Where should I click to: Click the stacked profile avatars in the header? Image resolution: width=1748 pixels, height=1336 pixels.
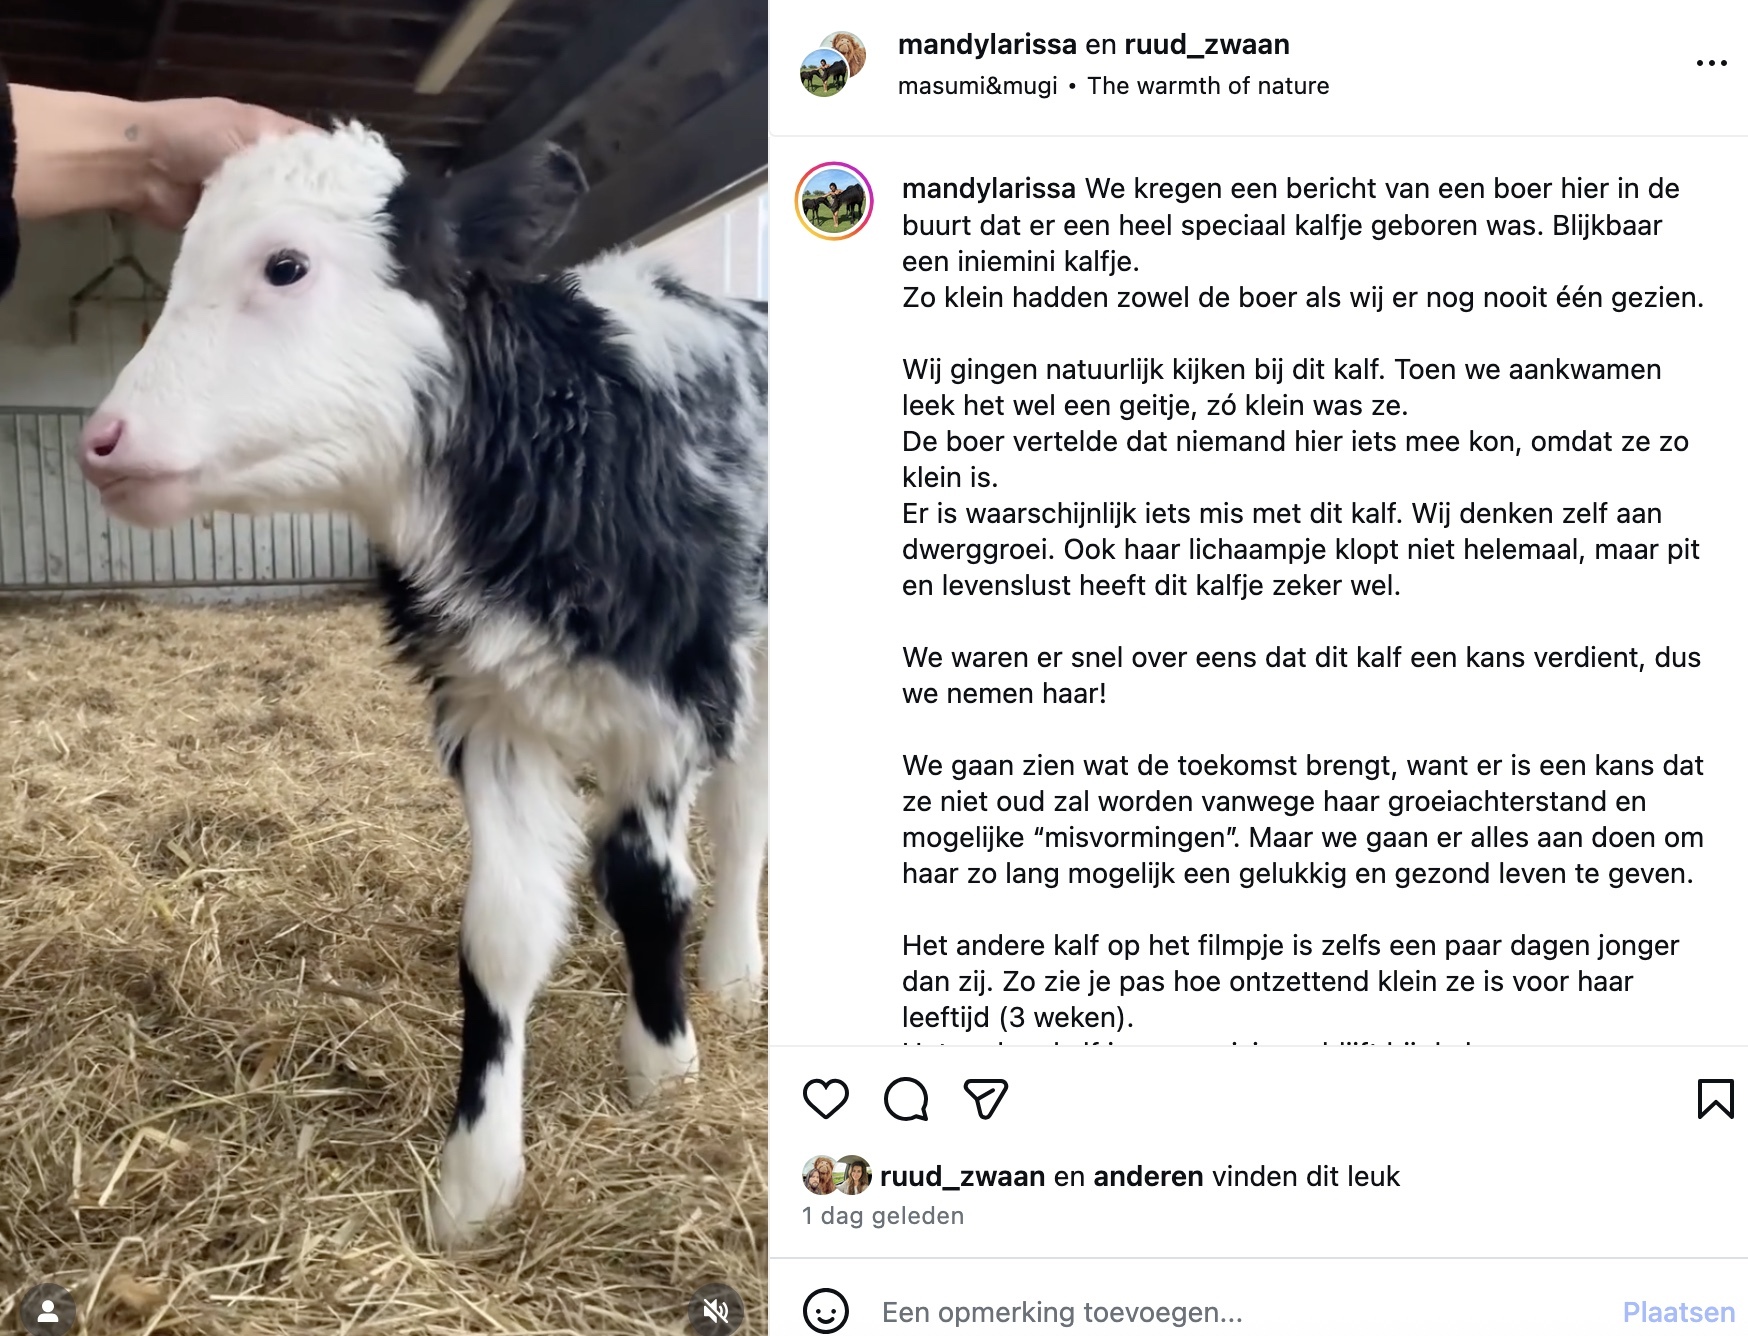[x=833, y=63]
